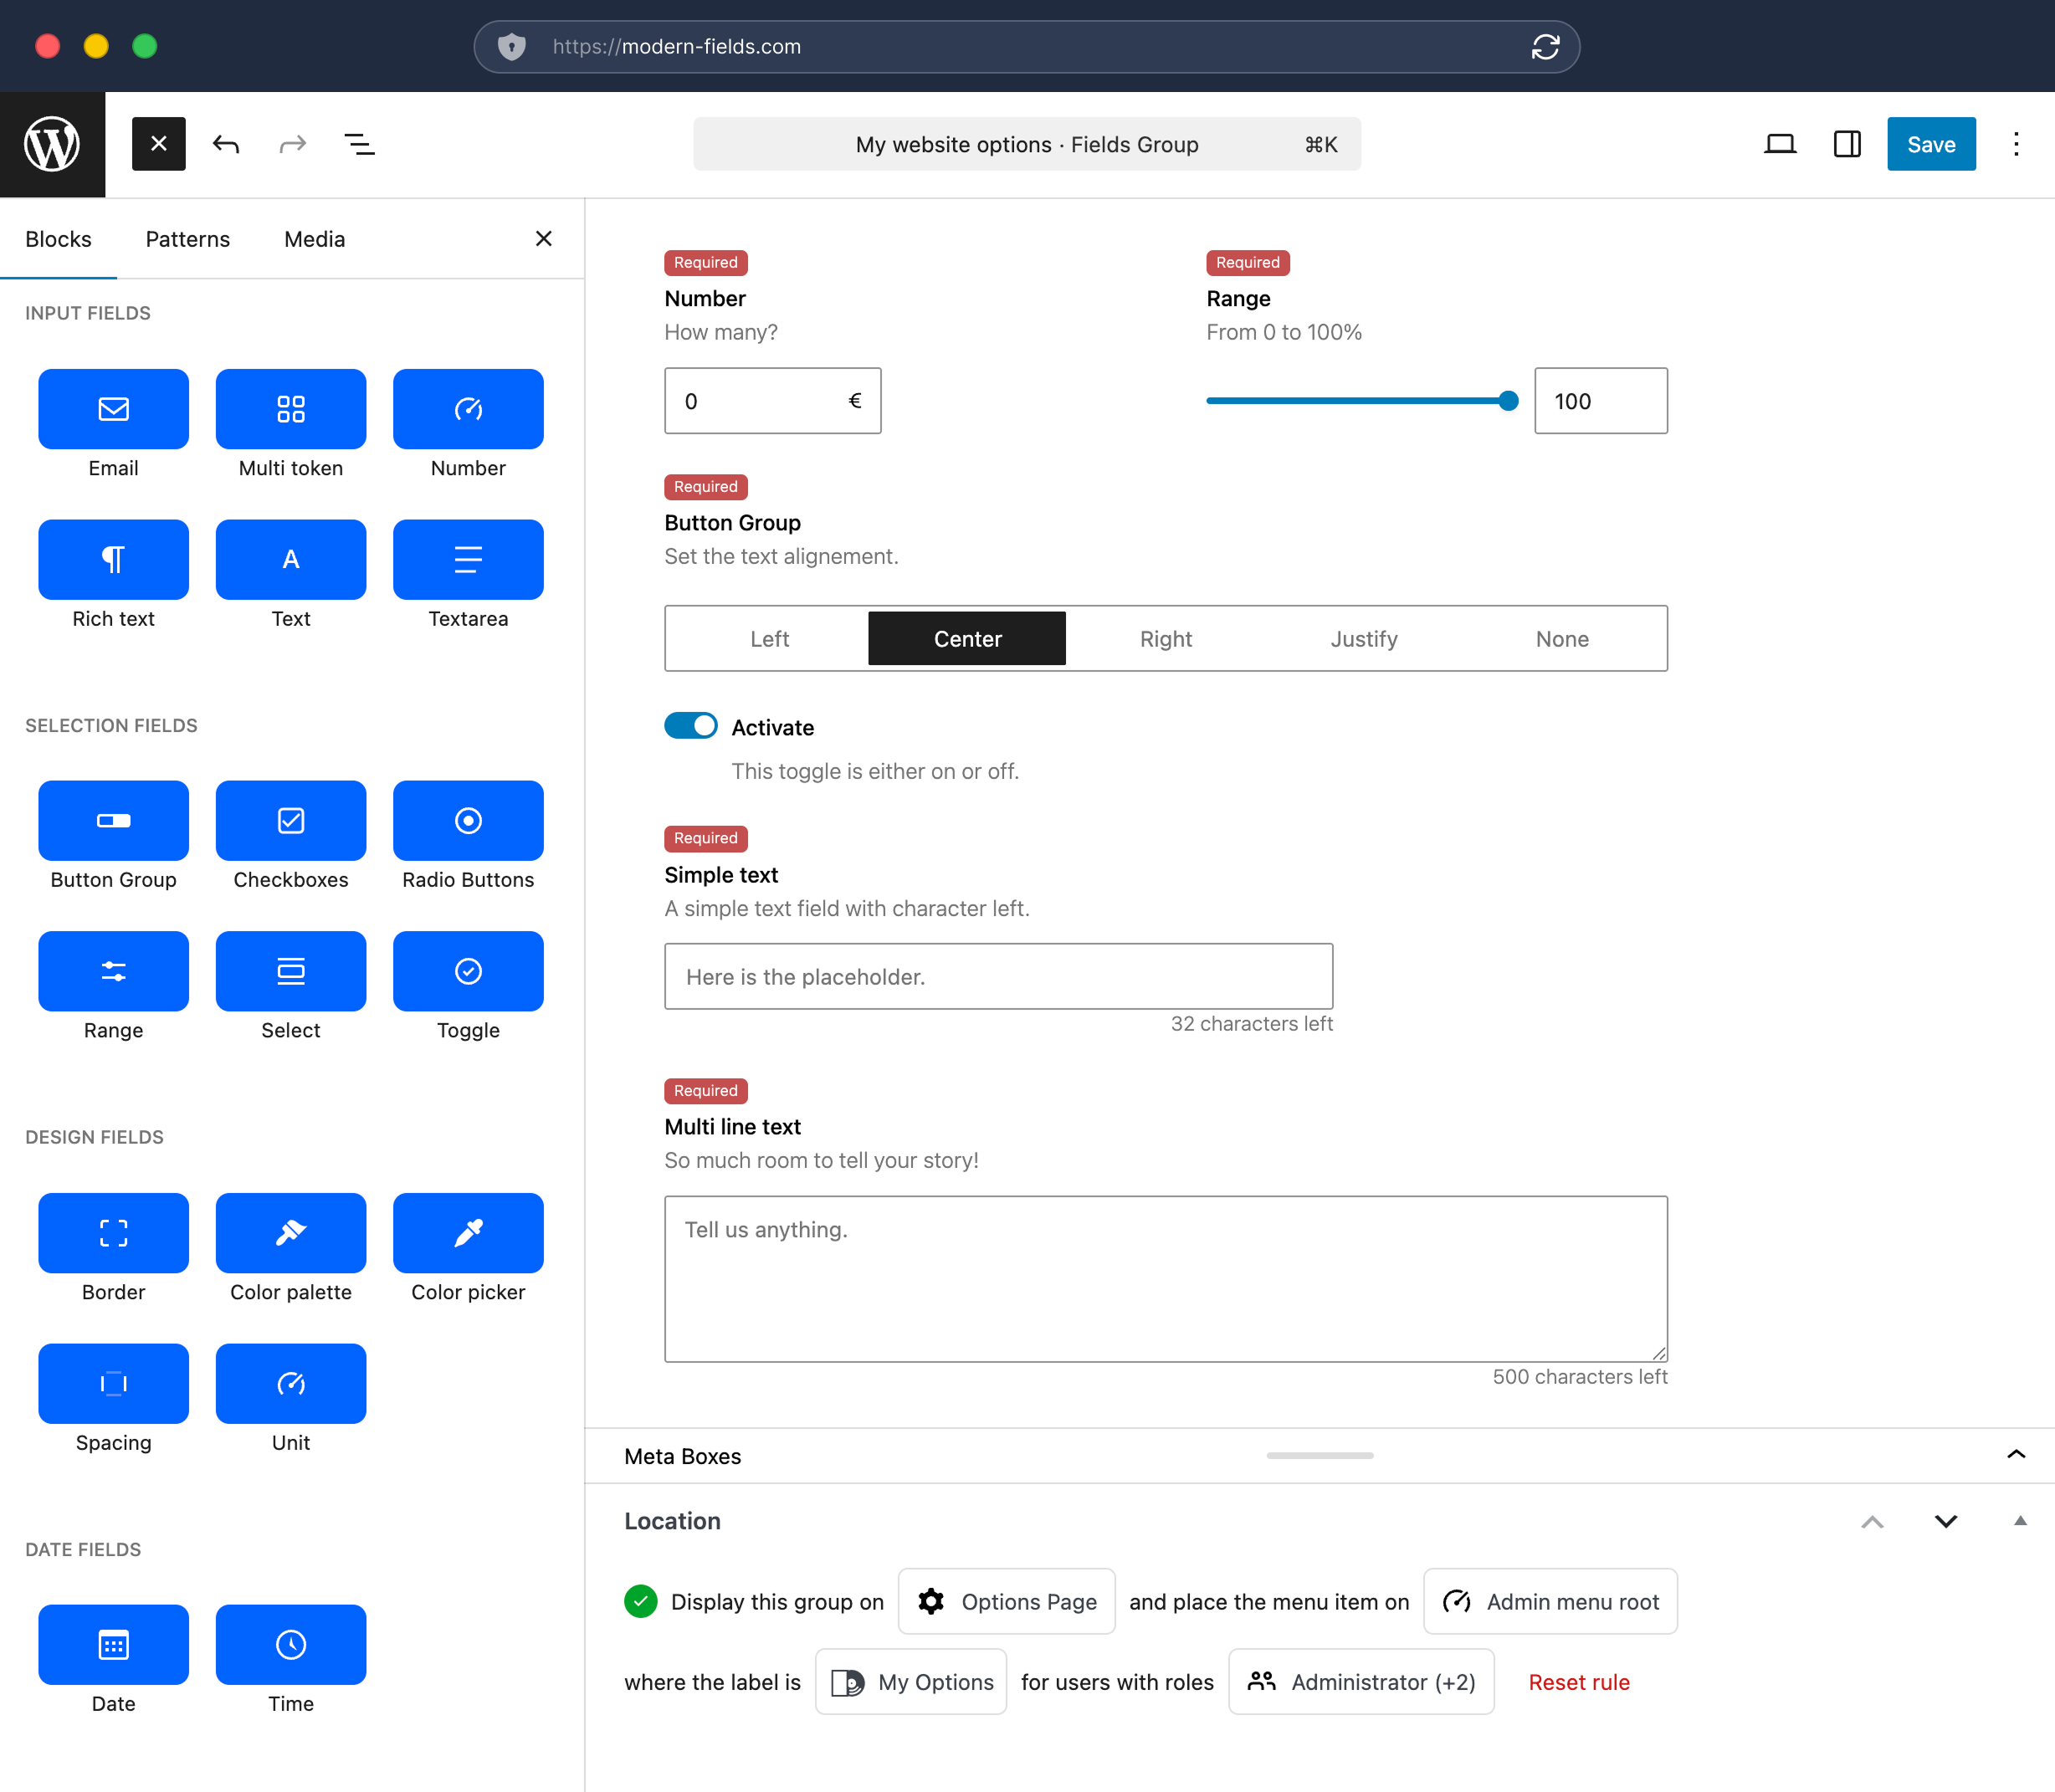The width and height of the screenshot is (2055, 1792).
Task: Turn off the Activate toggle
Action: tap(690, 725)
